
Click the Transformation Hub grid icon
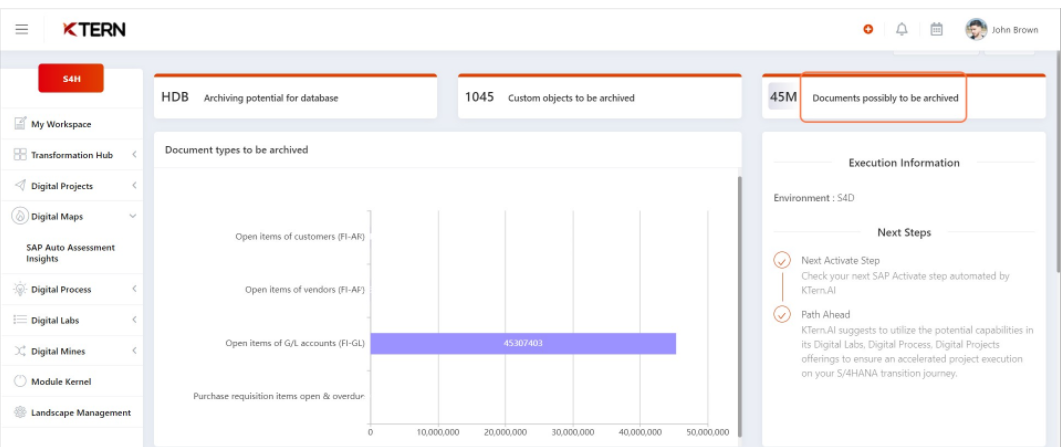20,155
